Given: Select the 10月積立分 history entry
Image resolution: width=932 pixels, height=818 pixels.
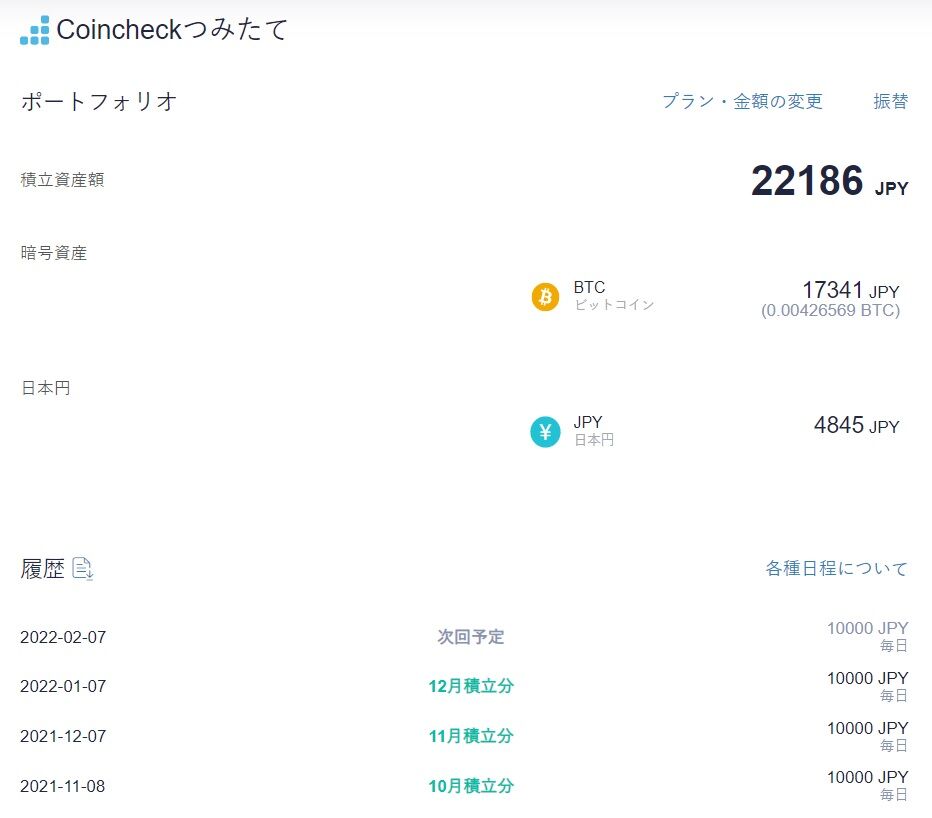Looking at the screenshot, I should 470,786.
